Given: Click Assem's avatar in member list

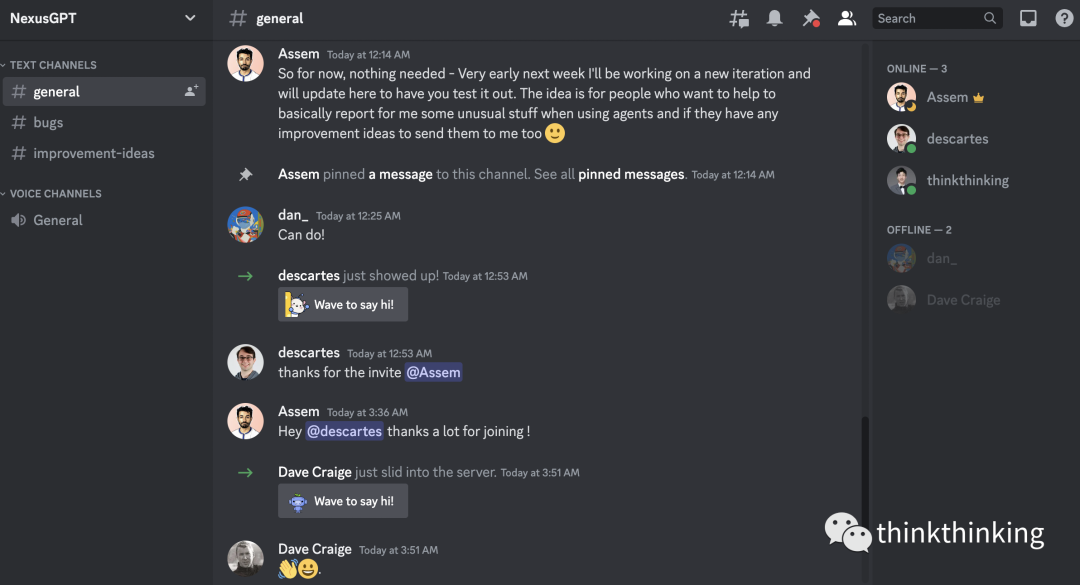Looking at the screenshot, I should click(901, 97).
